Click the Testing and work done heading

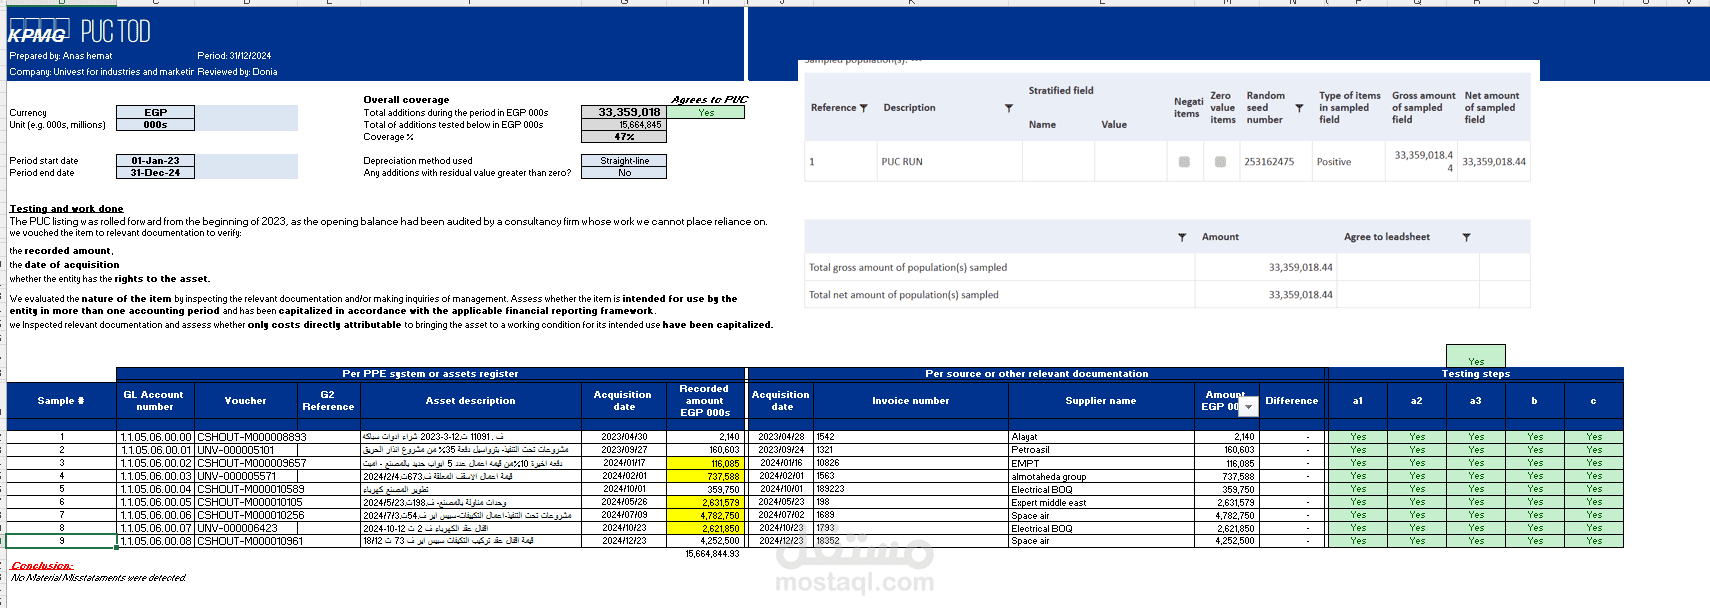pos(67,209)
